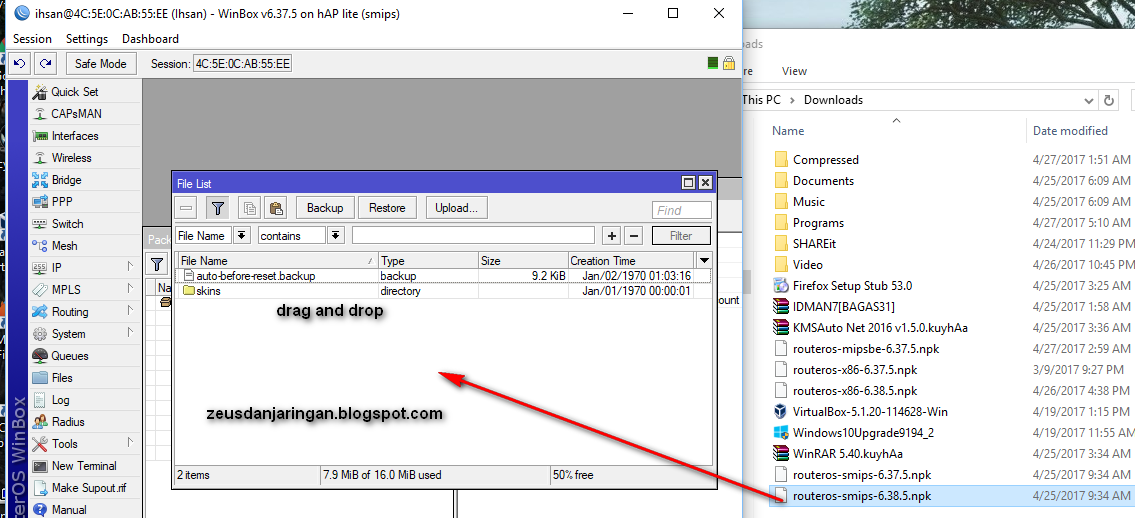Toggle the Safe Mode button
This screenshot has width=1135, height=518.
pyautogui.click(x=101, y=64)
